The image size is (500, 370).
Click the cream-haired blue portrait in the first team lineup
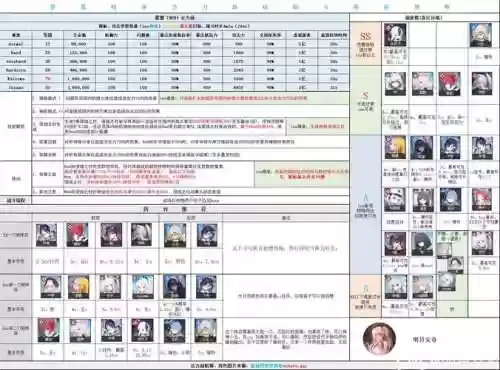click(x=175, y=235)
